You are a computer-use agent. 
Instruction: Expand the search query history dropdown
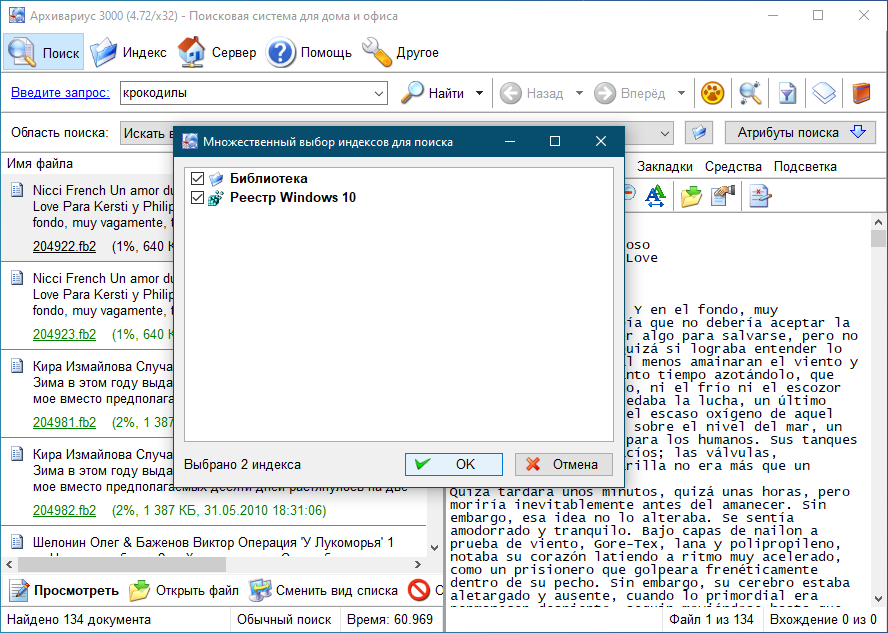point(378,93)
